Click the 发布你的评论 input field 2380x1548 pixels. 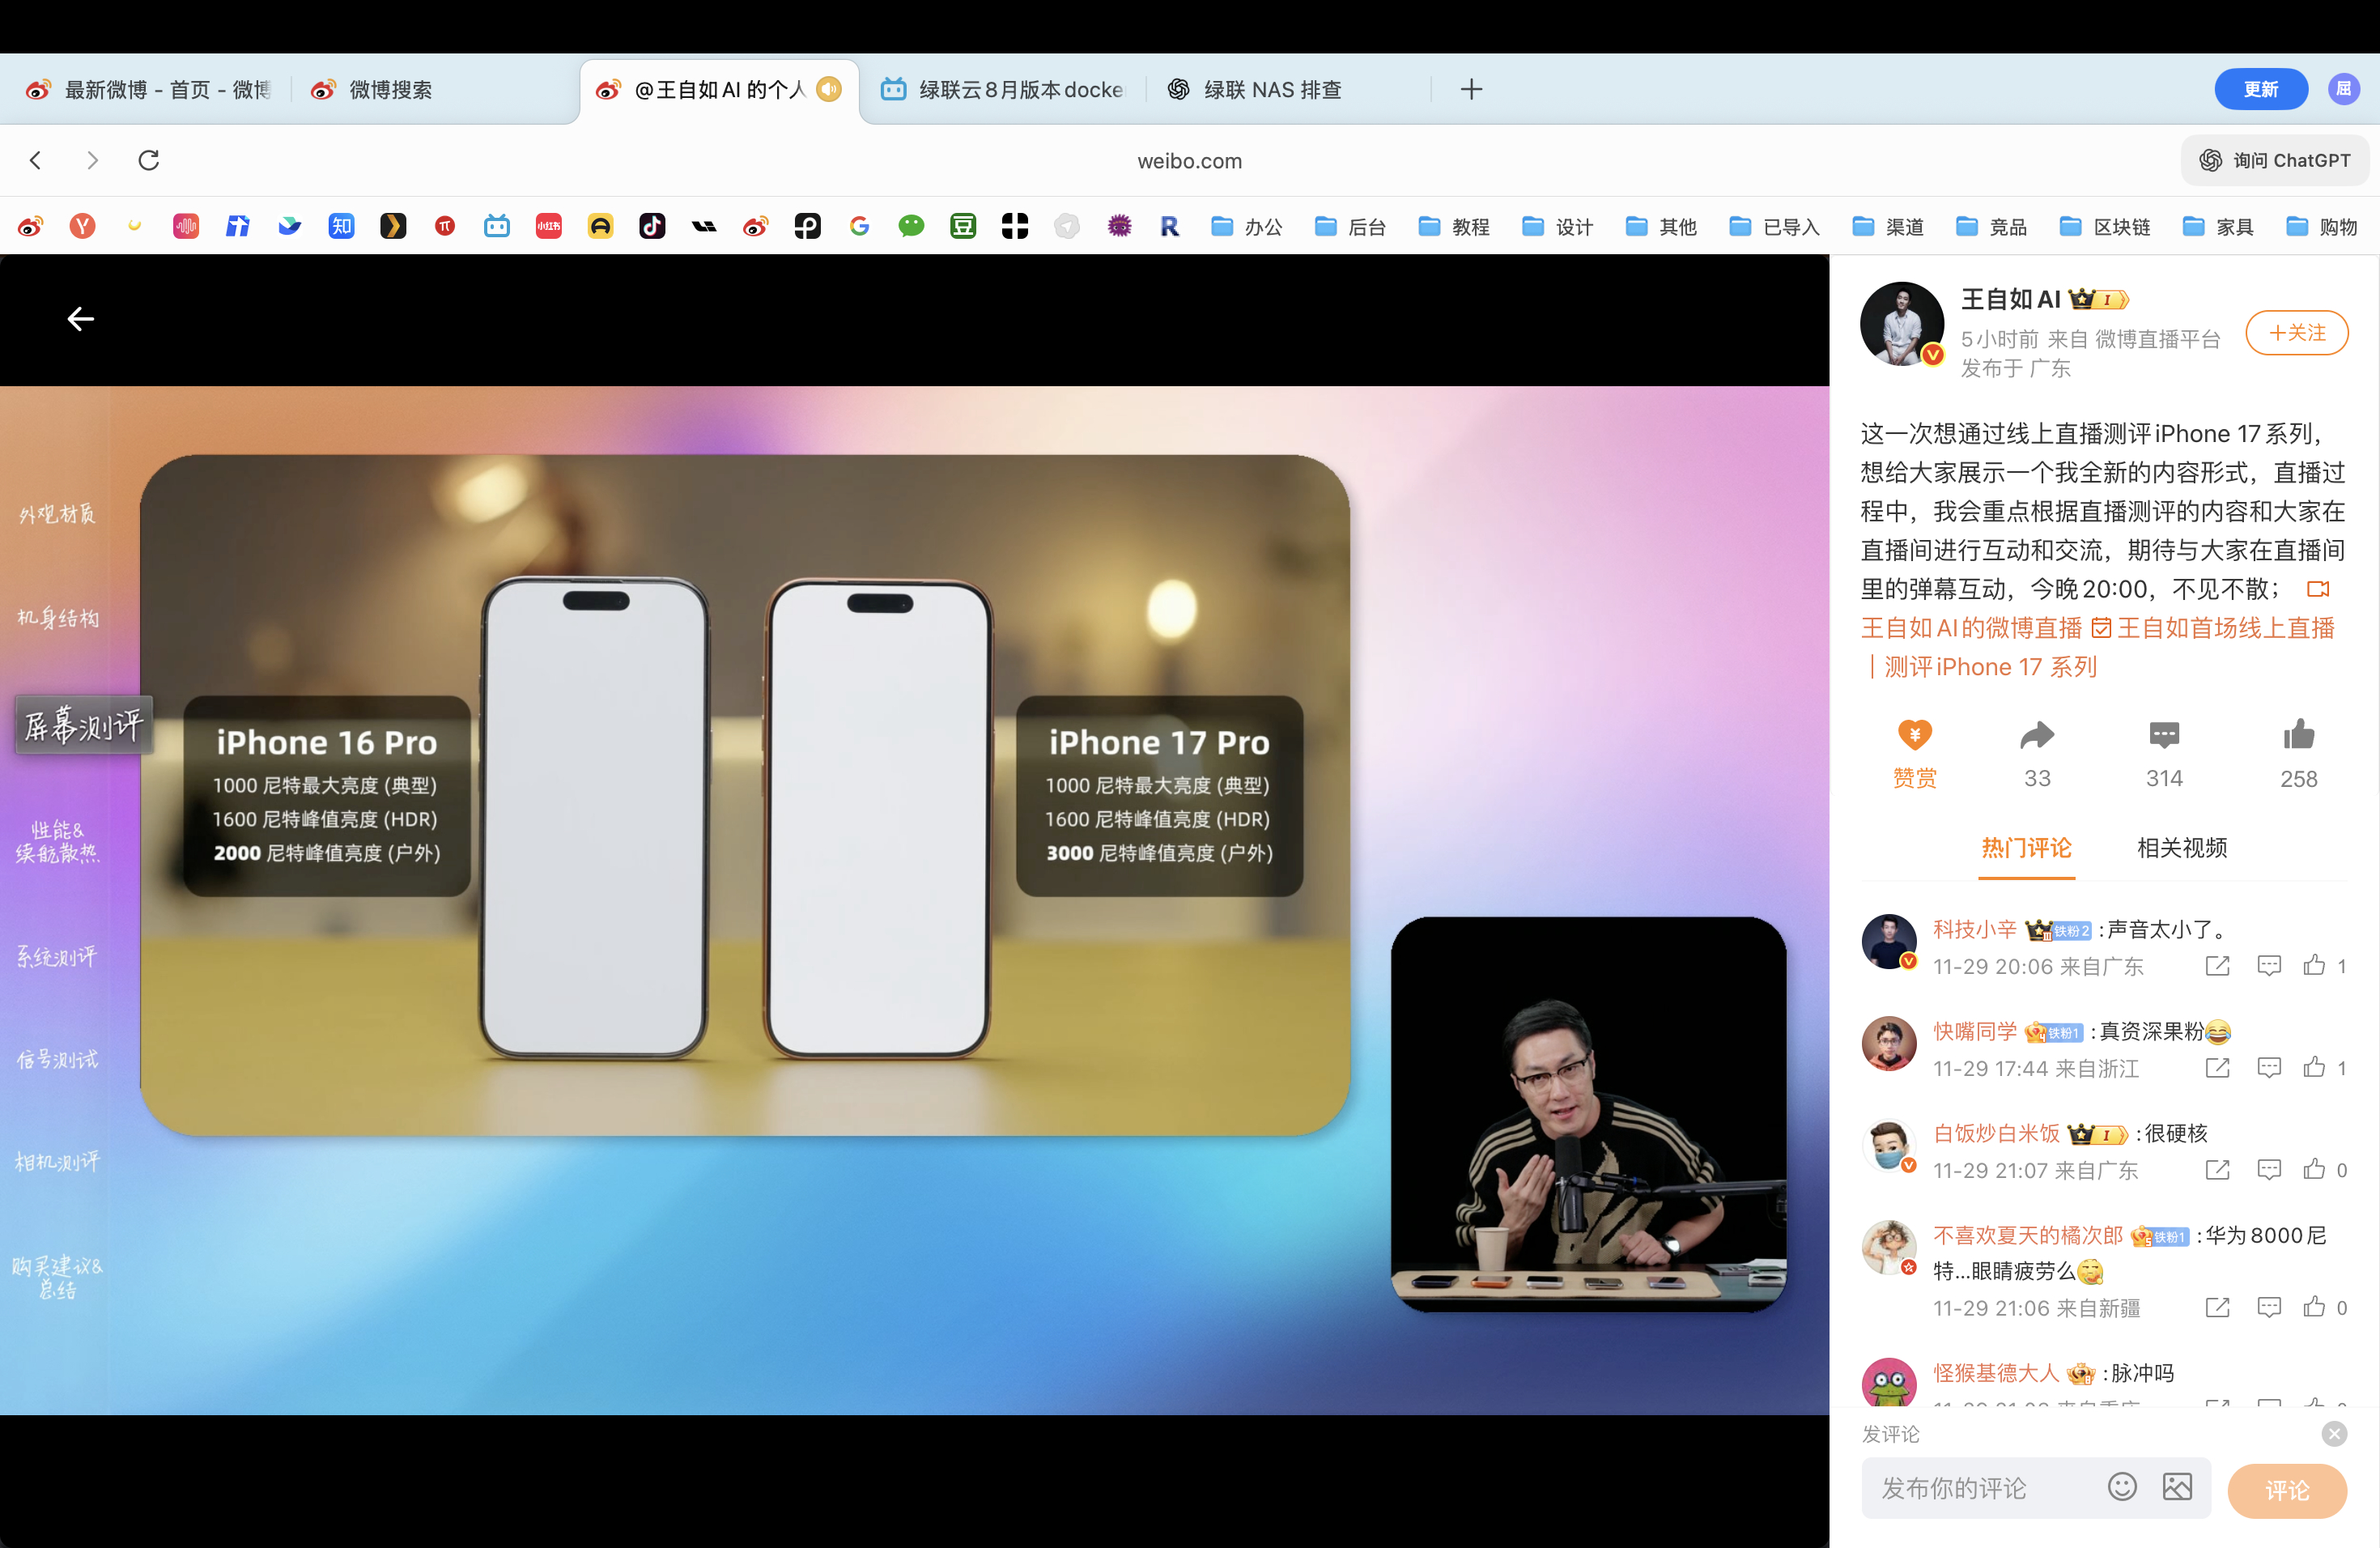(x=1980, y=1488)
